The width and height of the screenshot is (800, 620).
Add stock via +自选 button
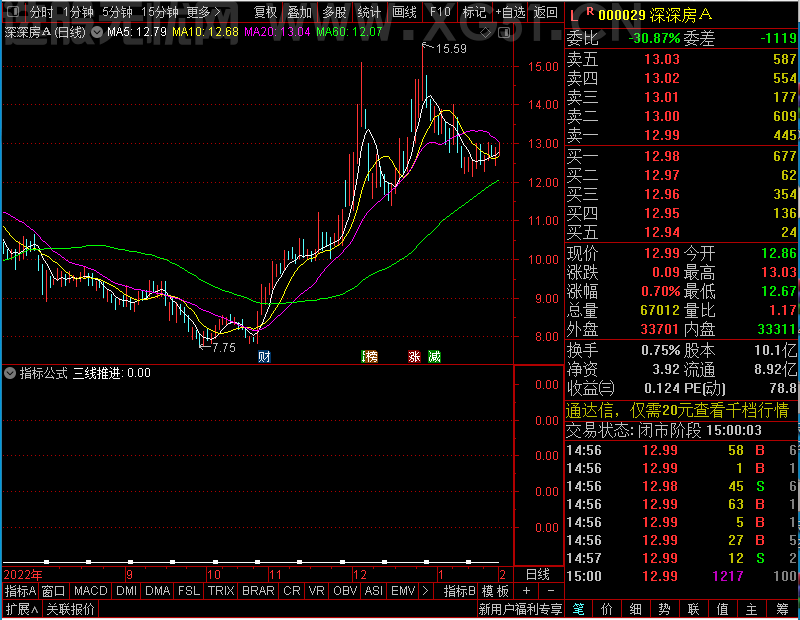tap(510, 12)
